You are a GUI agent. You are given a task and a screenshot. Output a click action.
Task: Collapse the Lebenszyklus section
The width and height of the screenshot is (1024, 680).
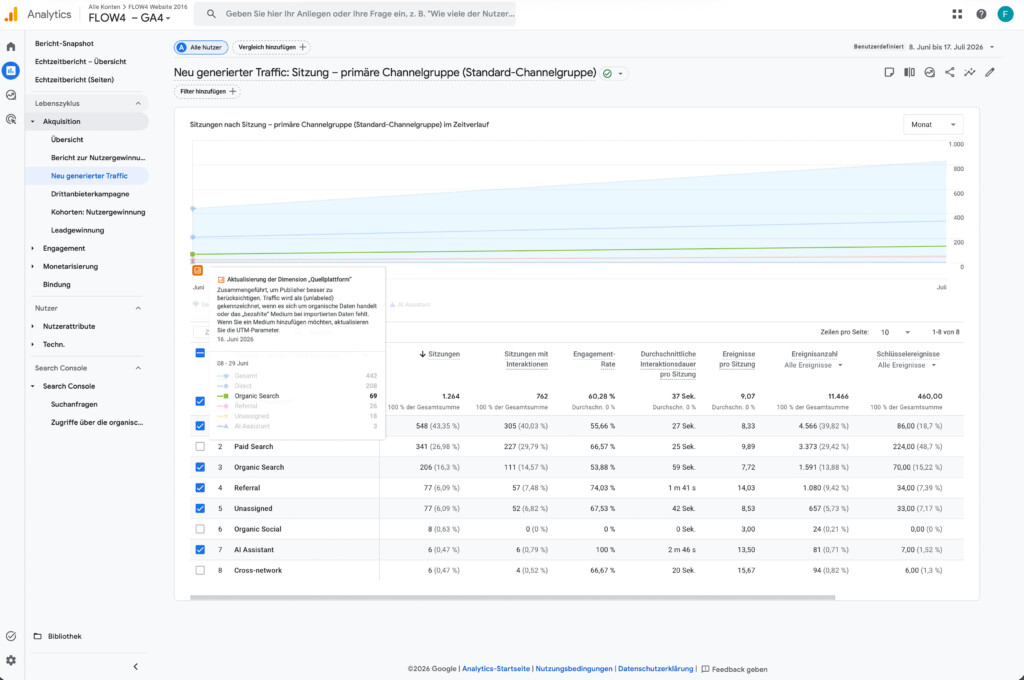(x=138, y=103)
